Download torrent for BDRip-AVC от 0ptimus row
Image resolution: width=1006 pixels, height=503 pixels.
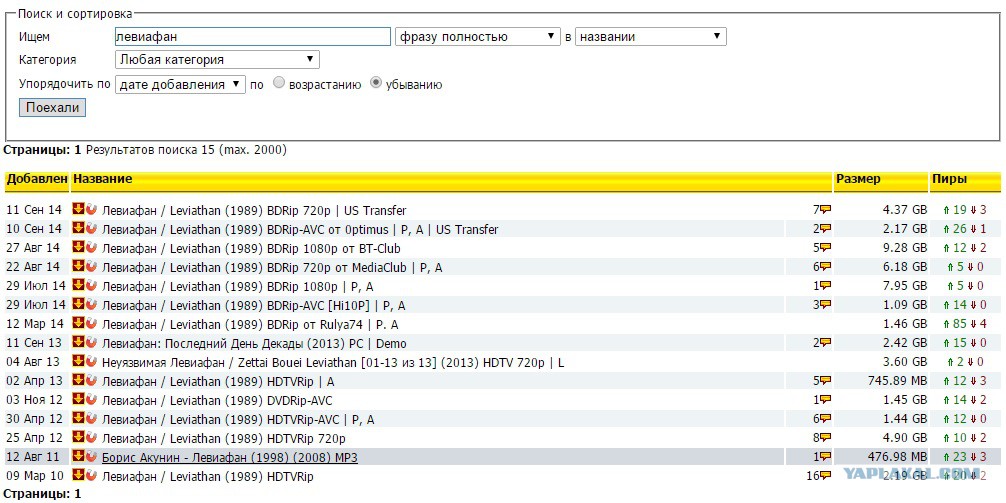(78, 228)
